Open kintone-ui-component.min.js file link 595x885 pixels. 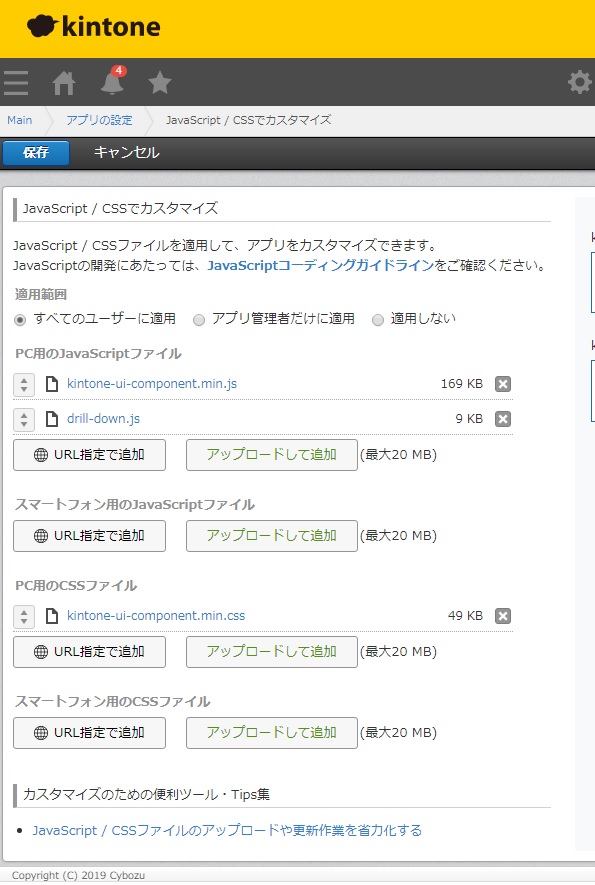pyautogui.click(x=152, y=384)
